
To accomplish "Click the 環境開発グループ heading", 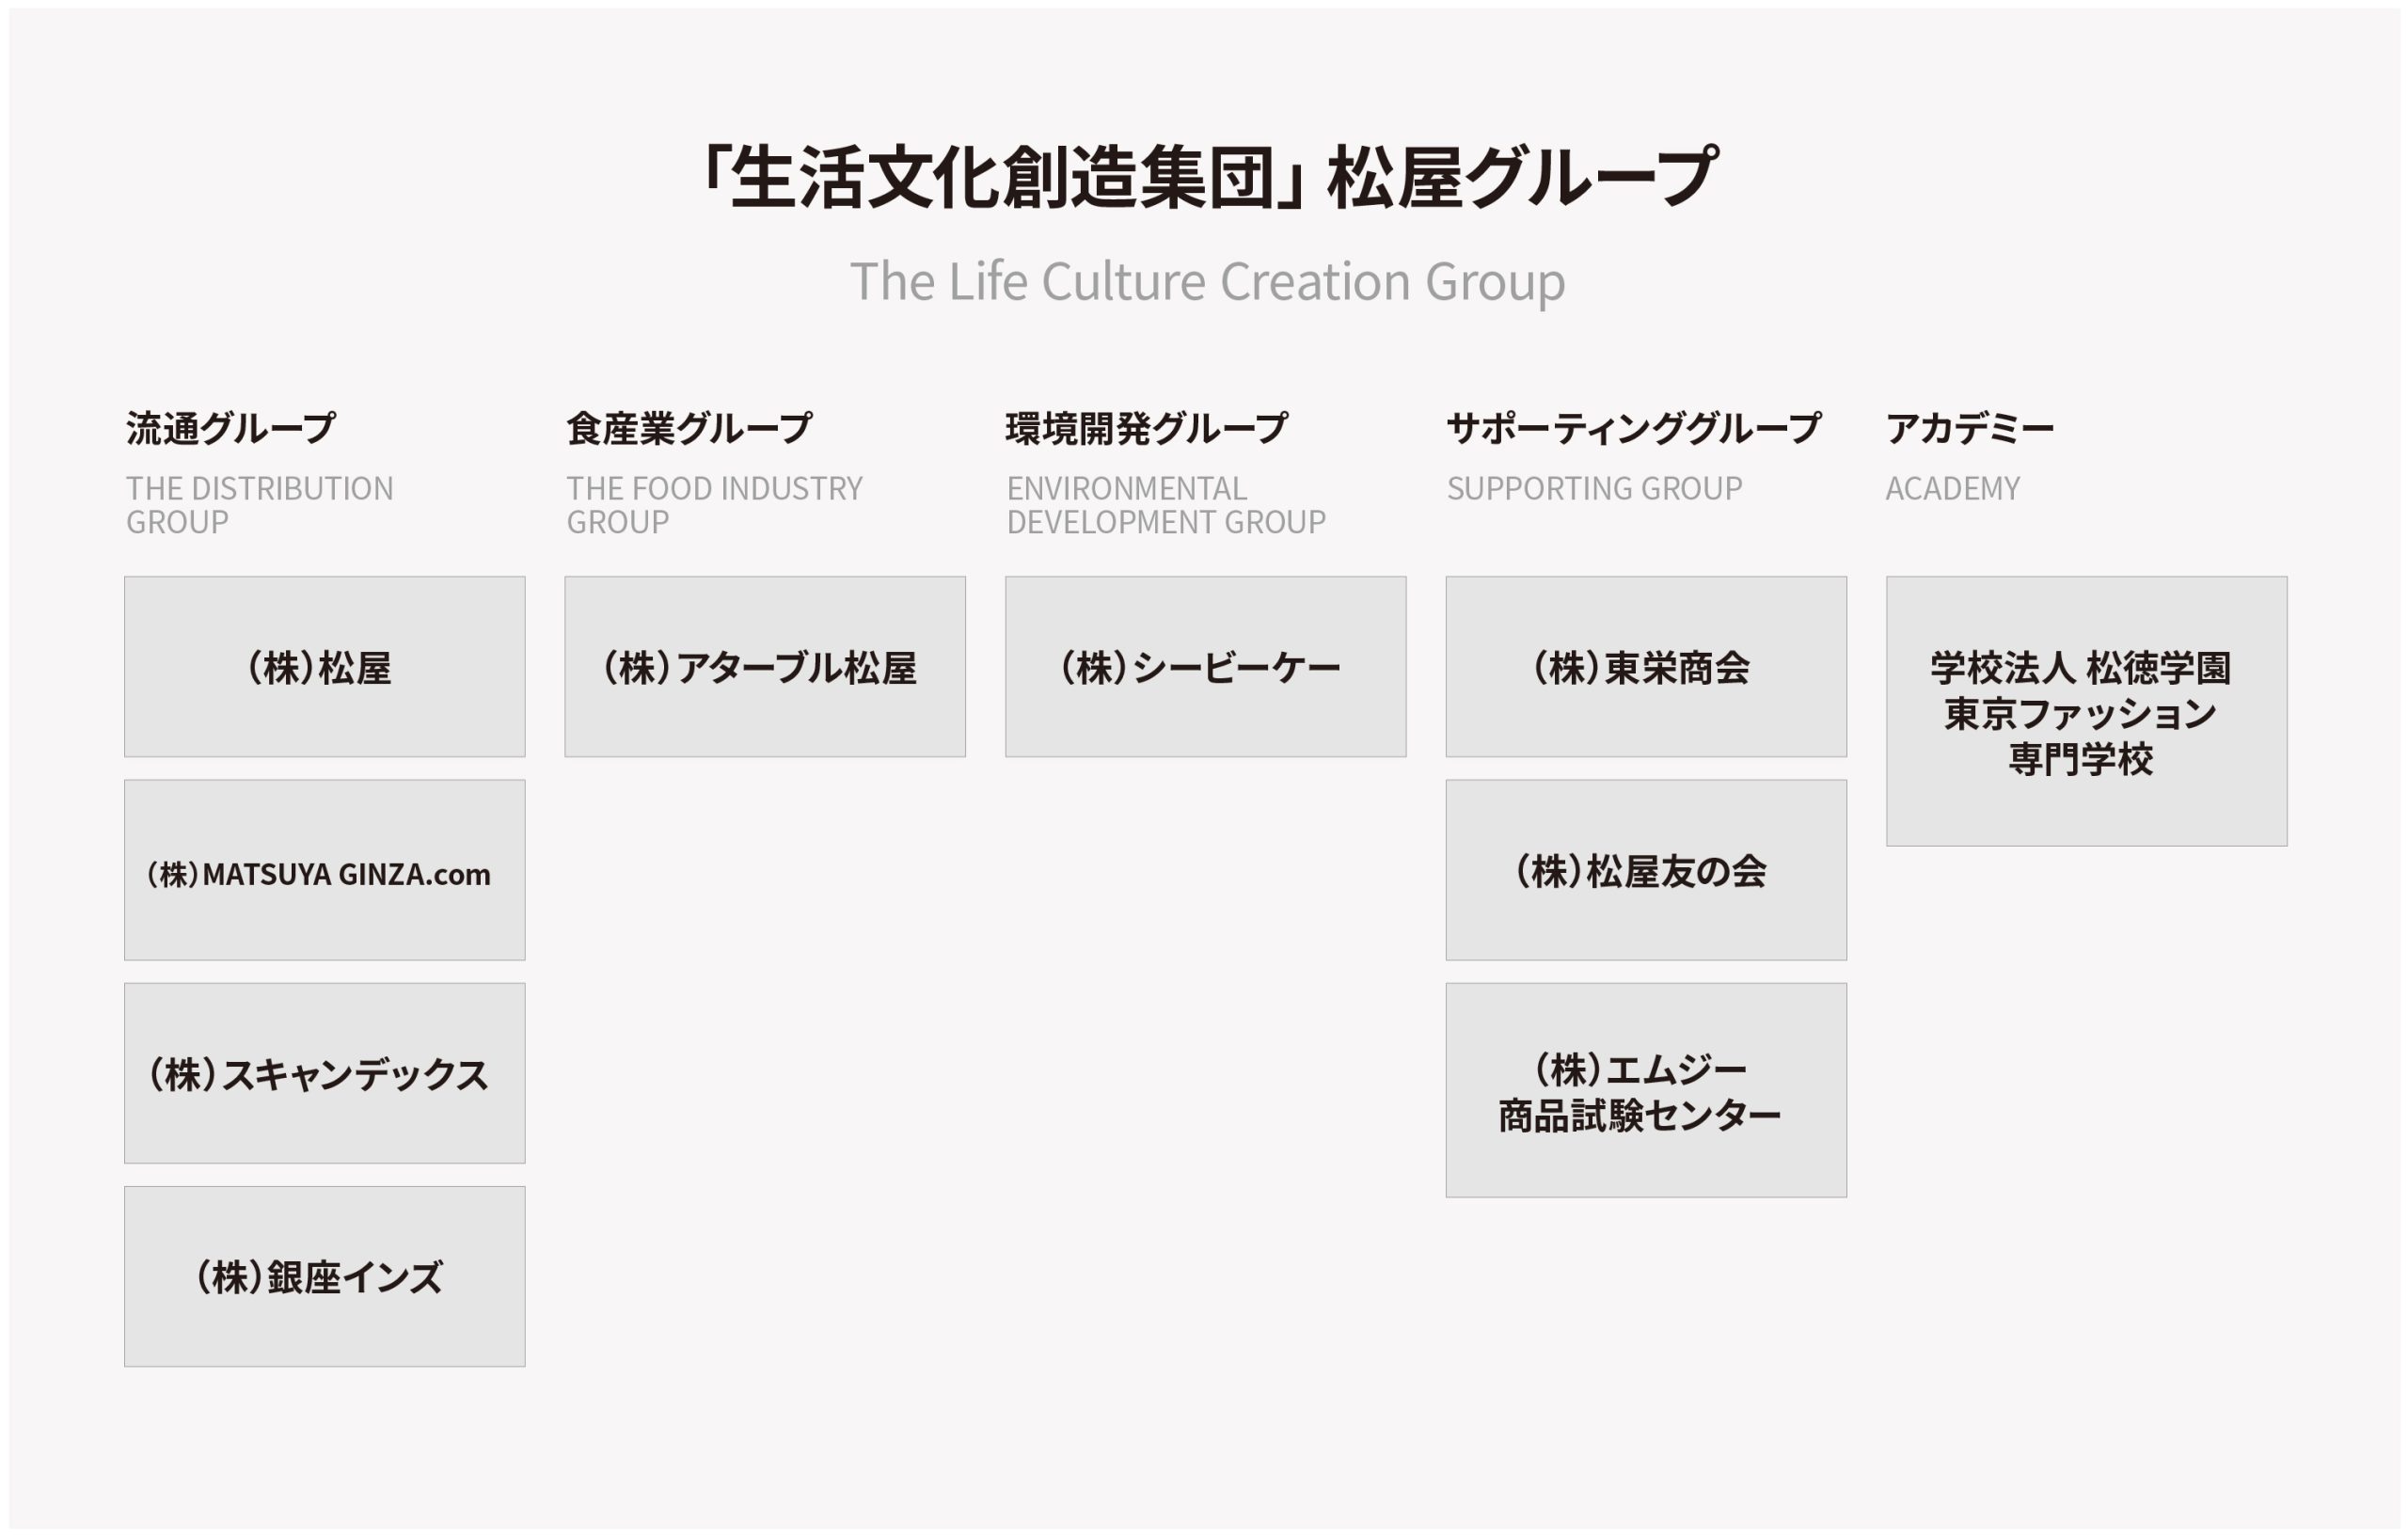I will point(1147,428).
